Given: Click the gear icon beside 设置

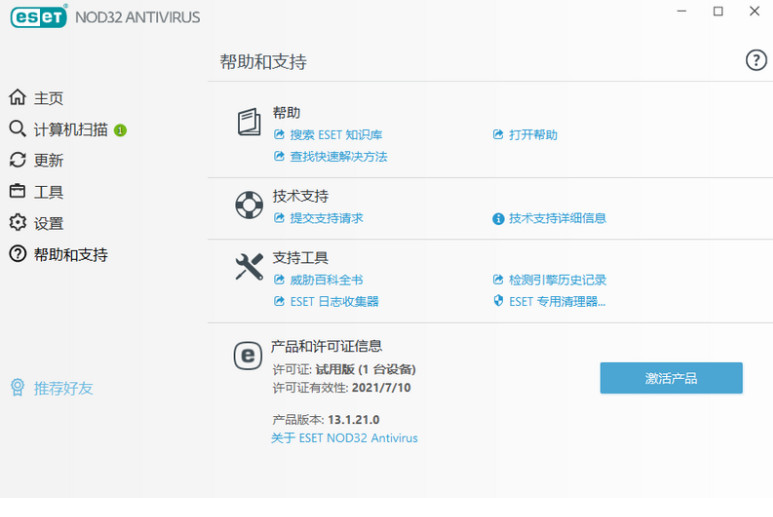Looking at the screenshot, I should [17, 222].
